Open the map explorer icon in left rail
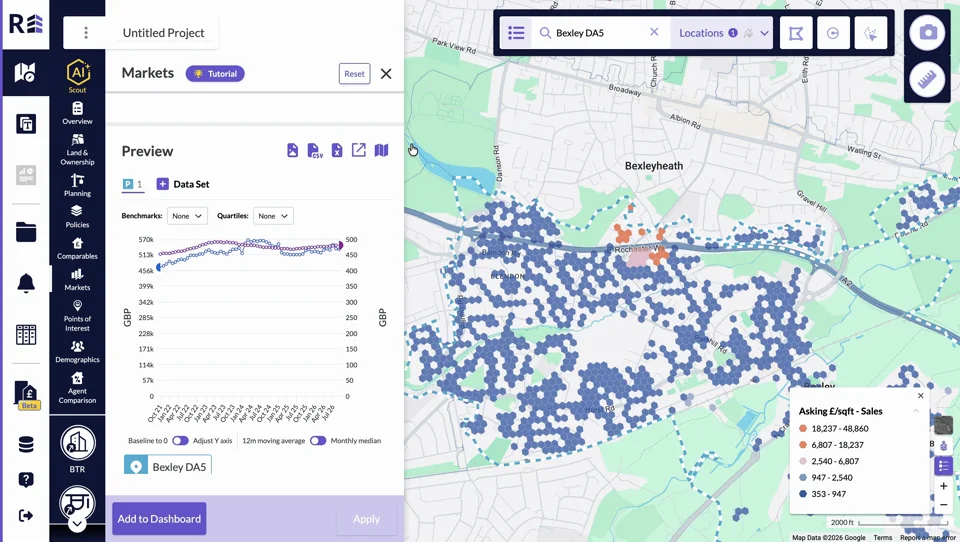Screen dimensions: 960x542 [25, 72]
